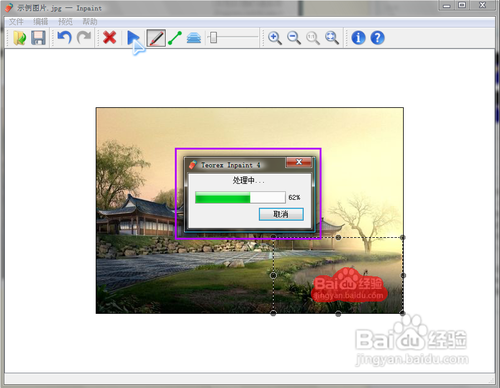This screenshot has height=388, width=500.
Task: Click the 62% progress percentage label
Action: coord(294,197)
